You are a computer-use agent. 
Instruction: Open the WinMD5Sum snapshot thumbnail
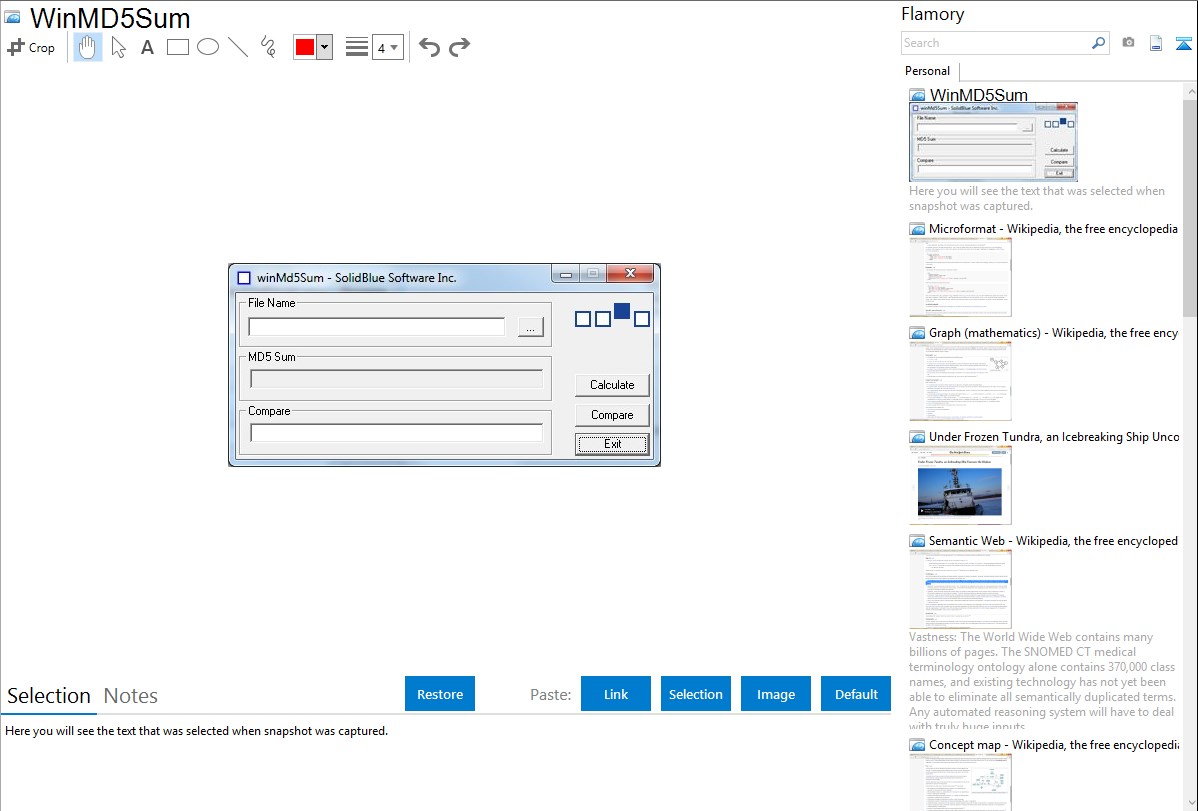coord(993,142)
